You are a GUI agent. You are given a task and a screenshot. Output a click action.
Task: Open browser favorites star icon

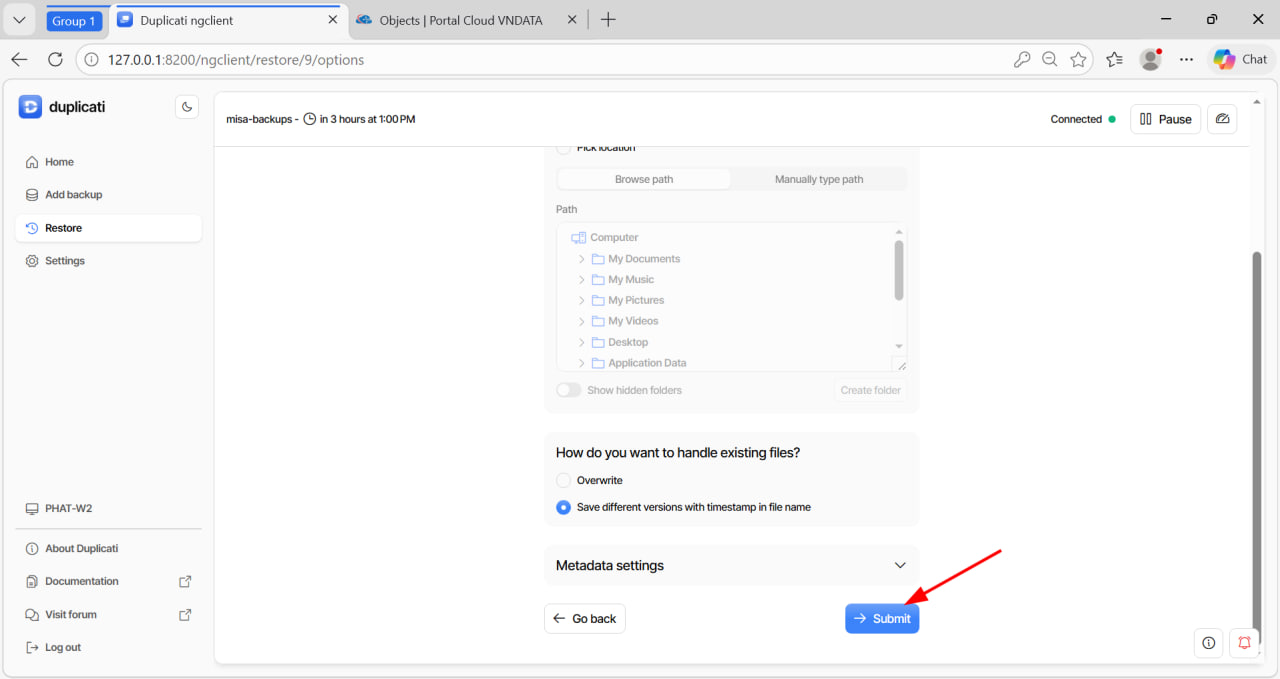tap(1078, 60)
